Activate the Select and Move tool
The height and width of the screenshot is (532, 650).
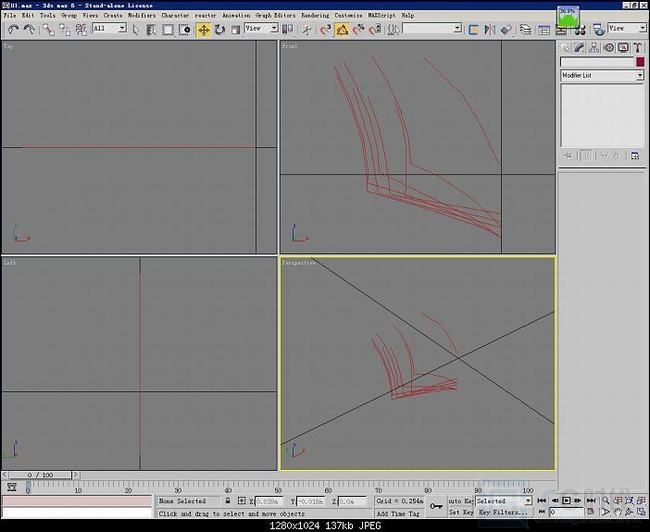203,29
